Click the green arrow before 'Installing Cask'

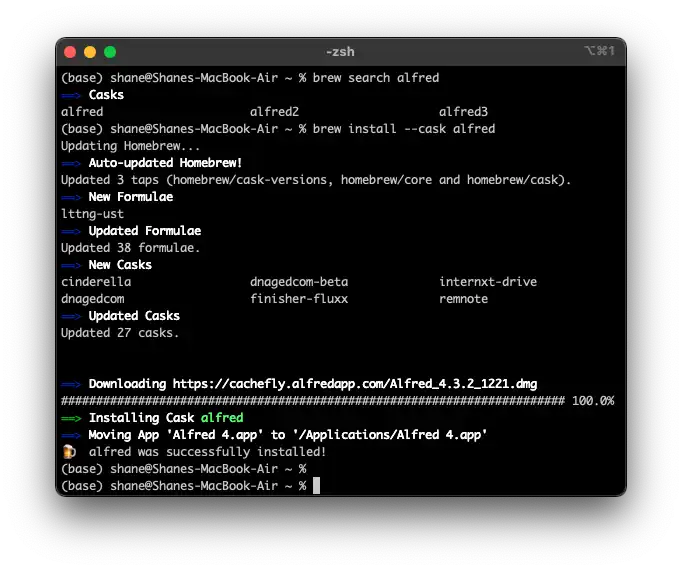coord(71,419)
